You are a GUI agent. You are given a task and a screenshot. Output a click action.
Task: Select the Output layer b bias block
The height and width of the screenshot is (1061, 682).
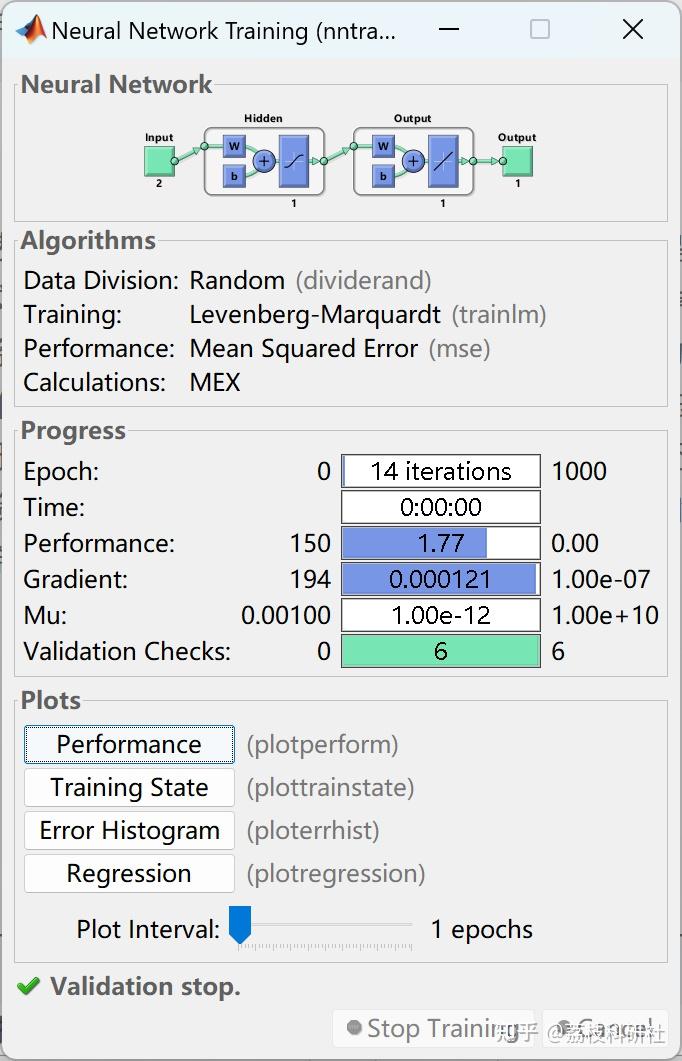pos(383,176)
